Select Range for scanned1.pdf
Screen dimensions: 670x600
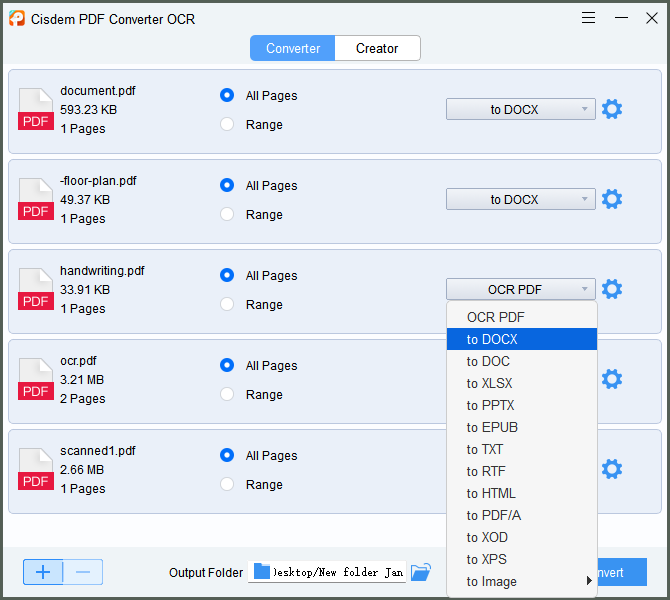(x=227, y=484)
